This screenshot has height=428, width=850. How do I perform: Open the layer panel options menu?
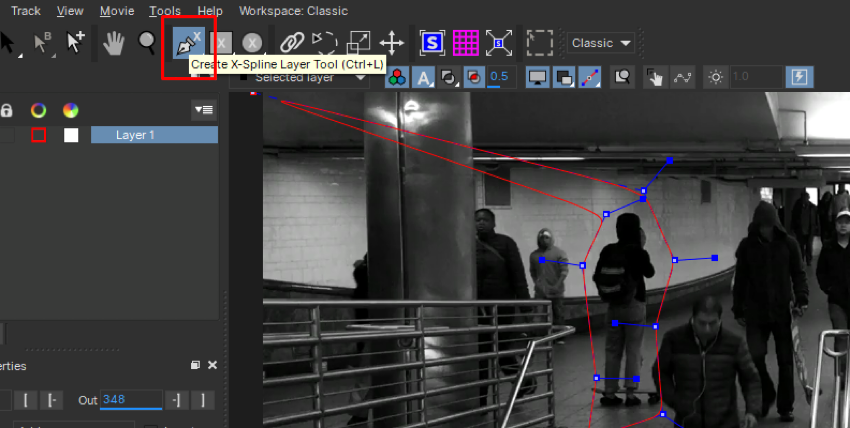[x=204, y=110]
